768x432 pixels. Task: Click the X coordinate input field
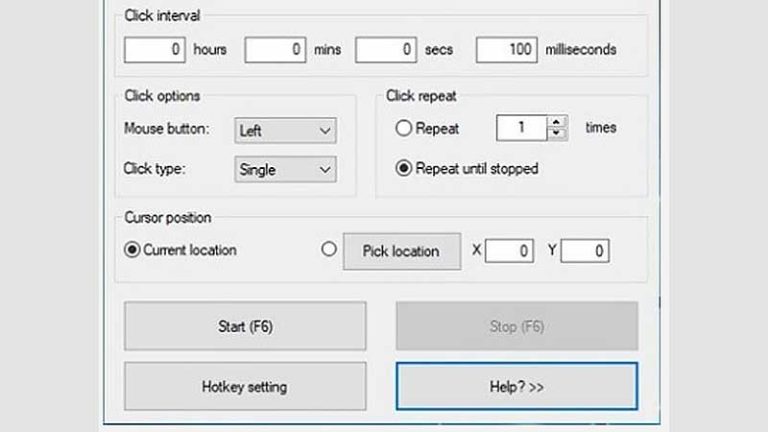click(510, 251)
